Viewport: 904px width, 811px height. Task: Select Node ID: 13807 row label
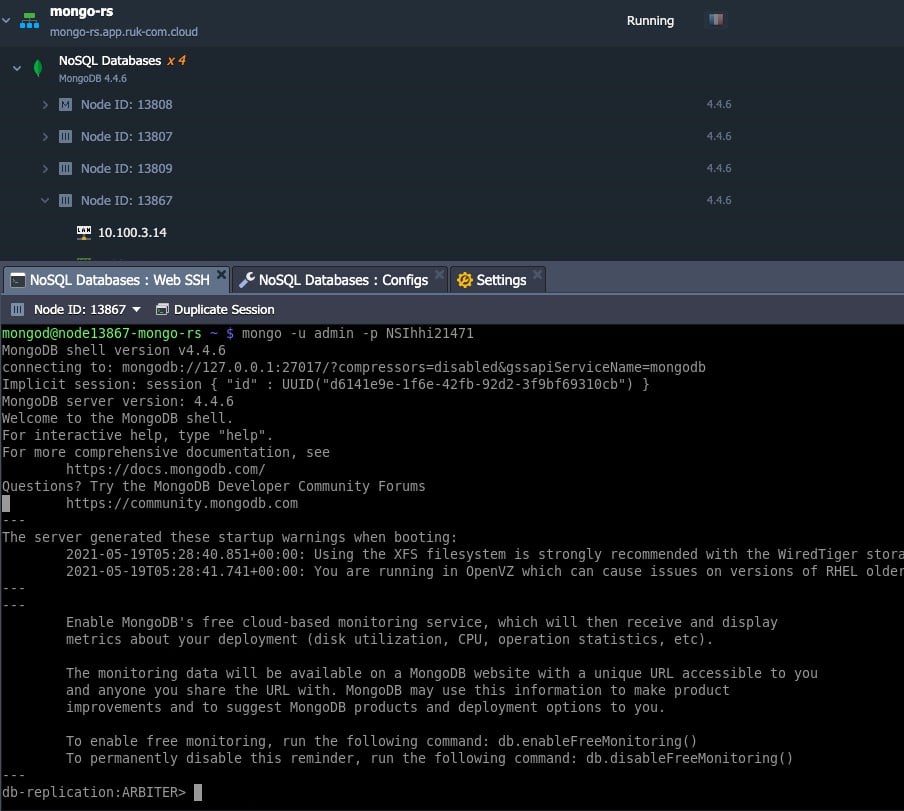pos(126,137)
